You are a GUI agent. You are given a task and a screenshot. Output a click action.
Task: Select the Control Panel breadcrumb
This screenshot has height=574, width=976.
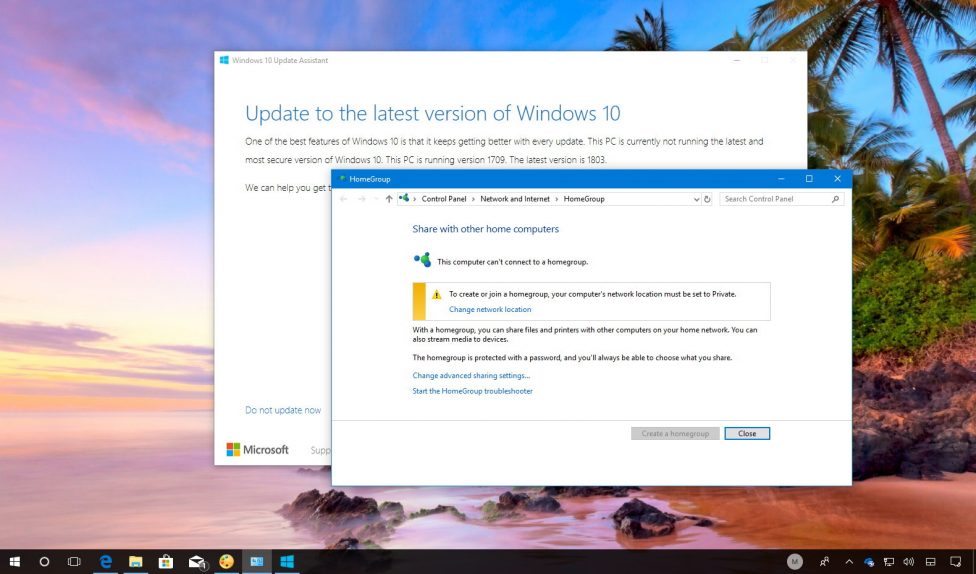[x=444, y=199]
